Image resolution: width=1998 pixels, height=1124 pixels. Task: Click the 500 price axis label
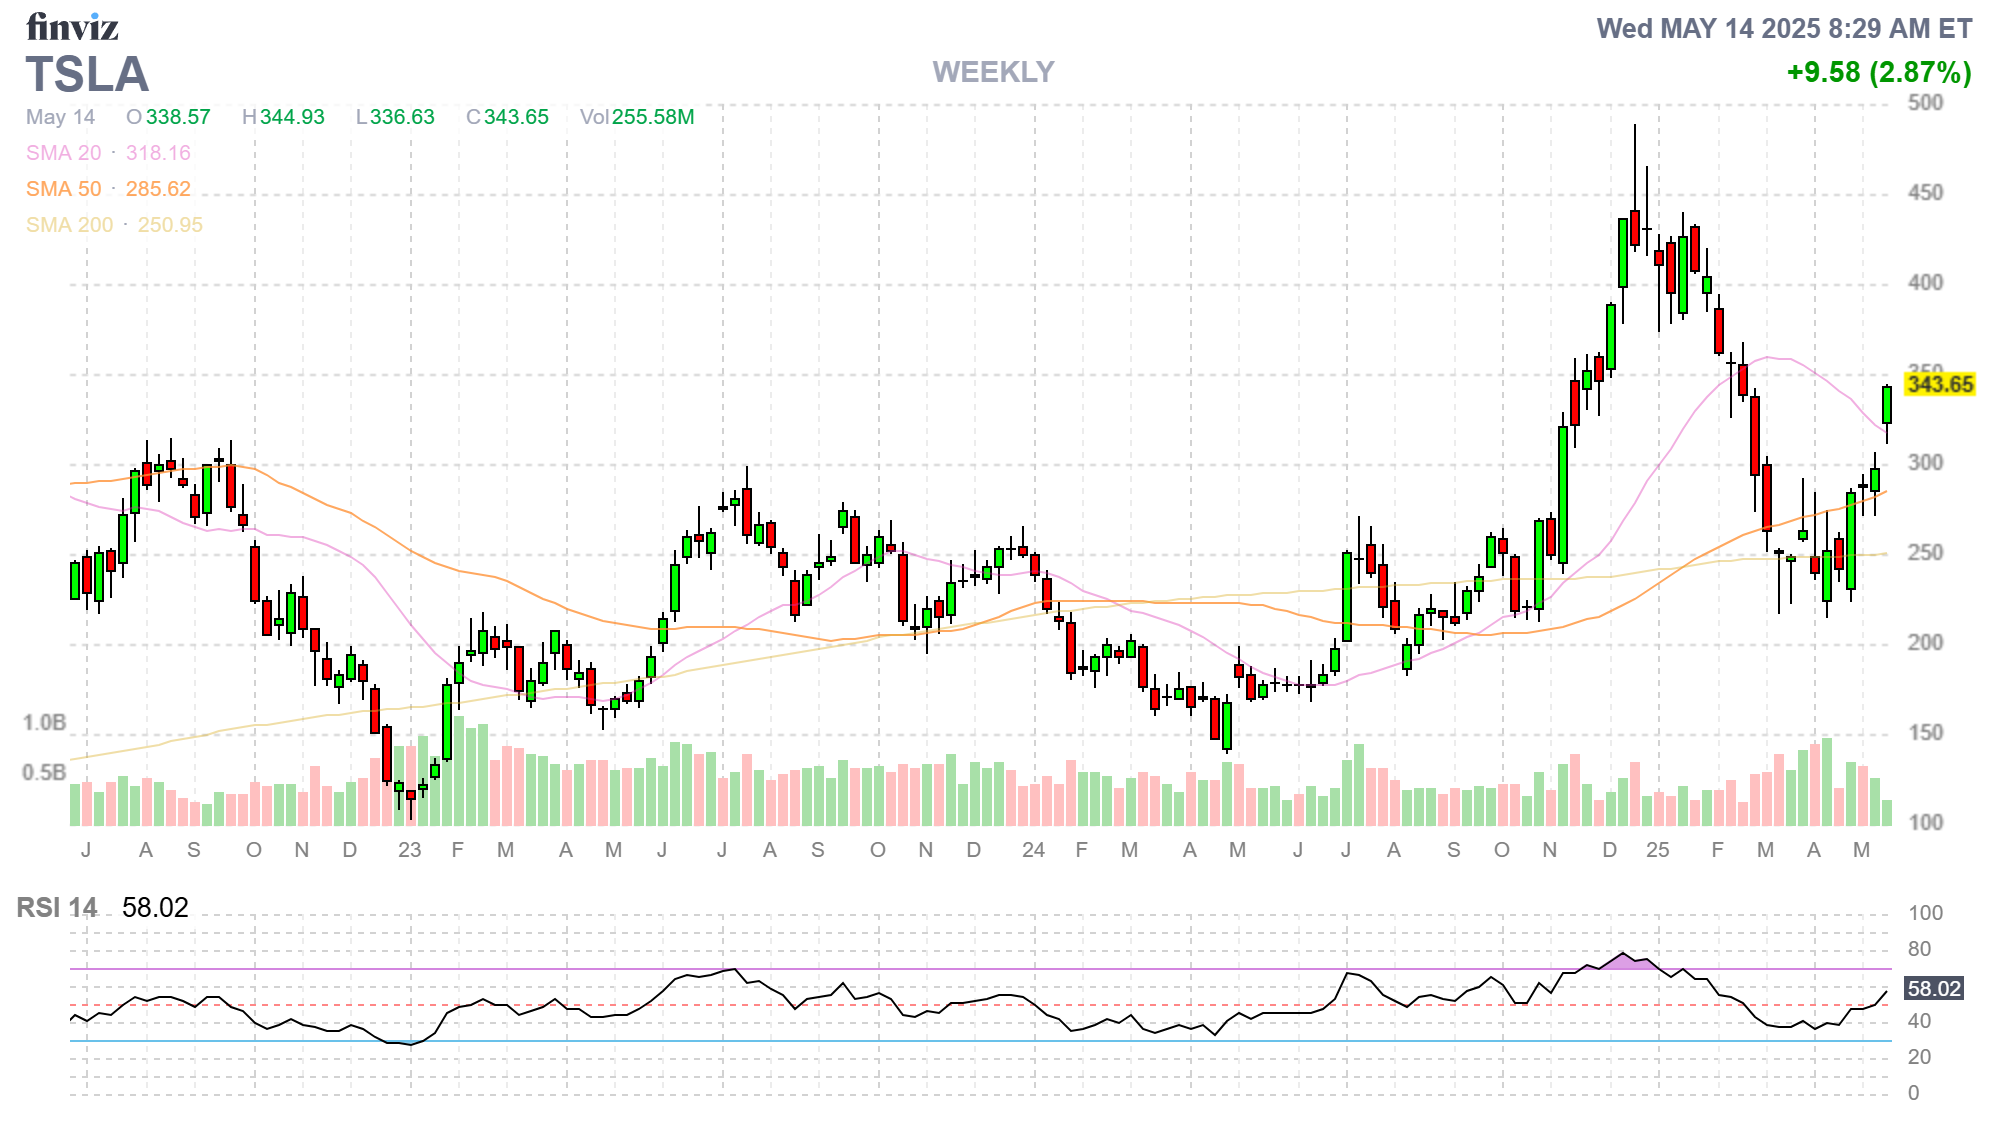[1925, 103]
